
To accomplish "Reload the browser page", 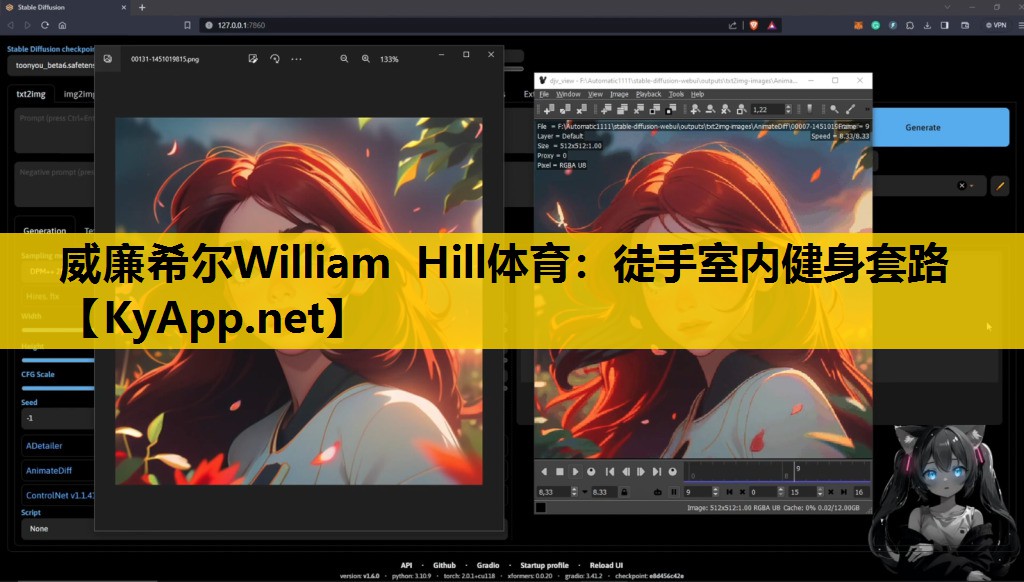I will pos(44,25).
